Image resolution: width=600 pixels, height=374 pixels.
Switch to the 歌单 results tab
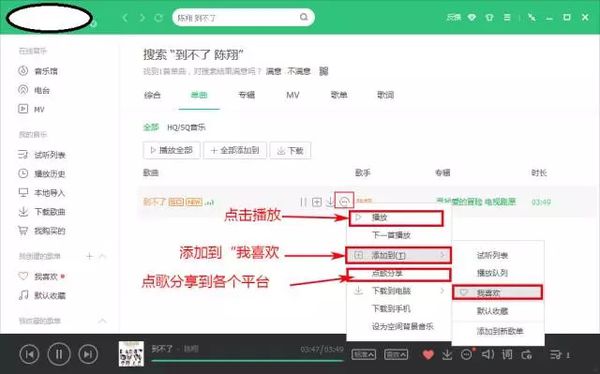(x=339, y=95)
